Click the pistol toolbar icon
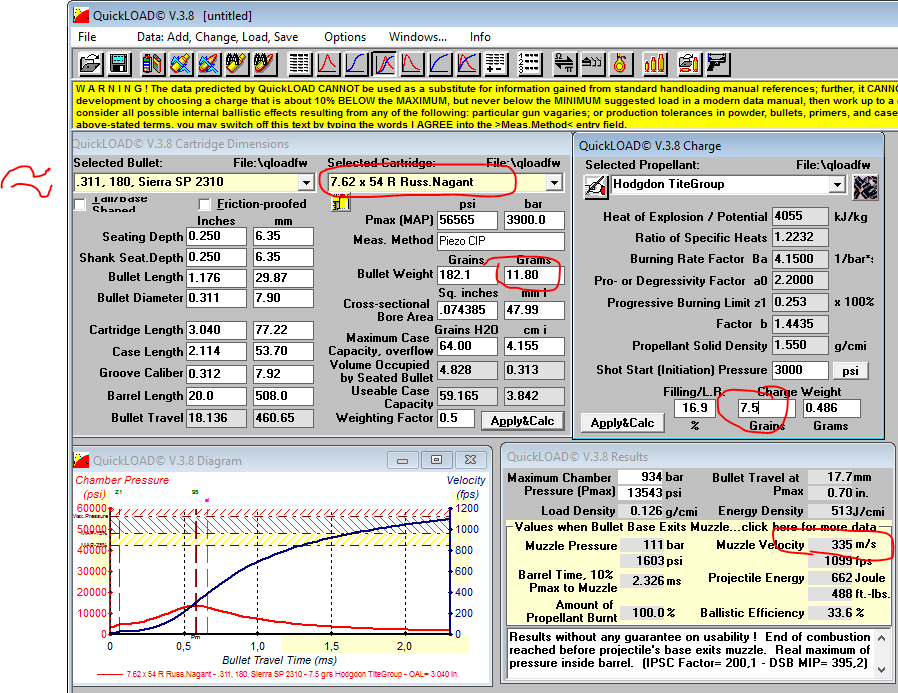This screenshot has height=693, width=898. (x=717, y=64)
